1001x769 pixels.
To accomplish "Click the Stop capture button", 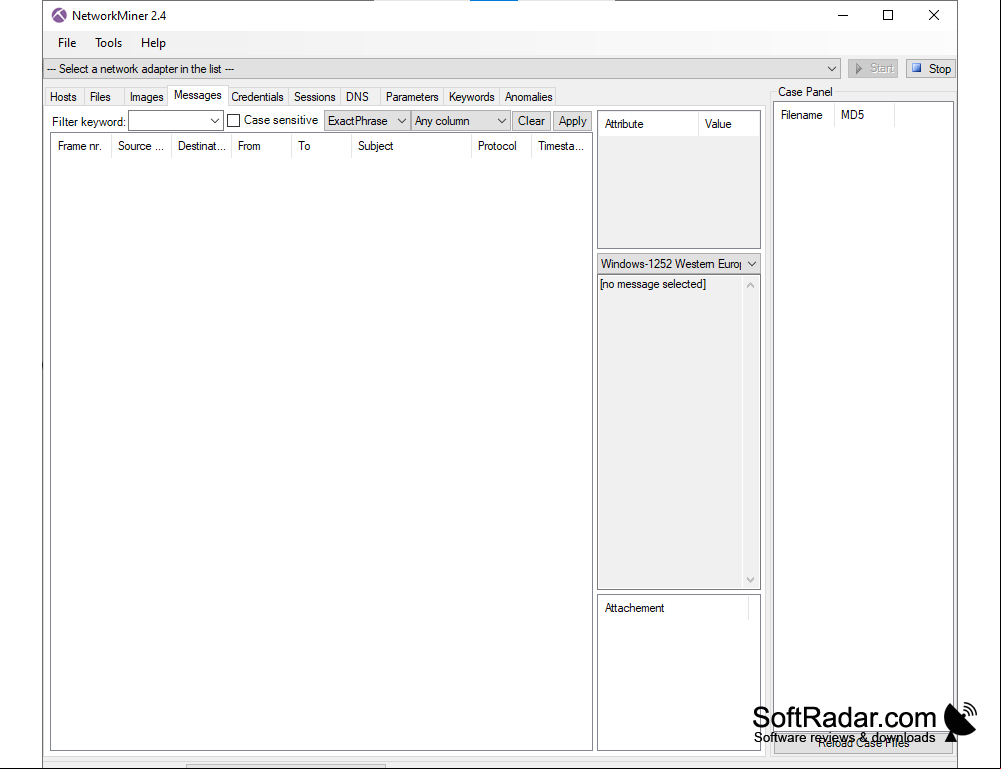I will click(931, 68).
